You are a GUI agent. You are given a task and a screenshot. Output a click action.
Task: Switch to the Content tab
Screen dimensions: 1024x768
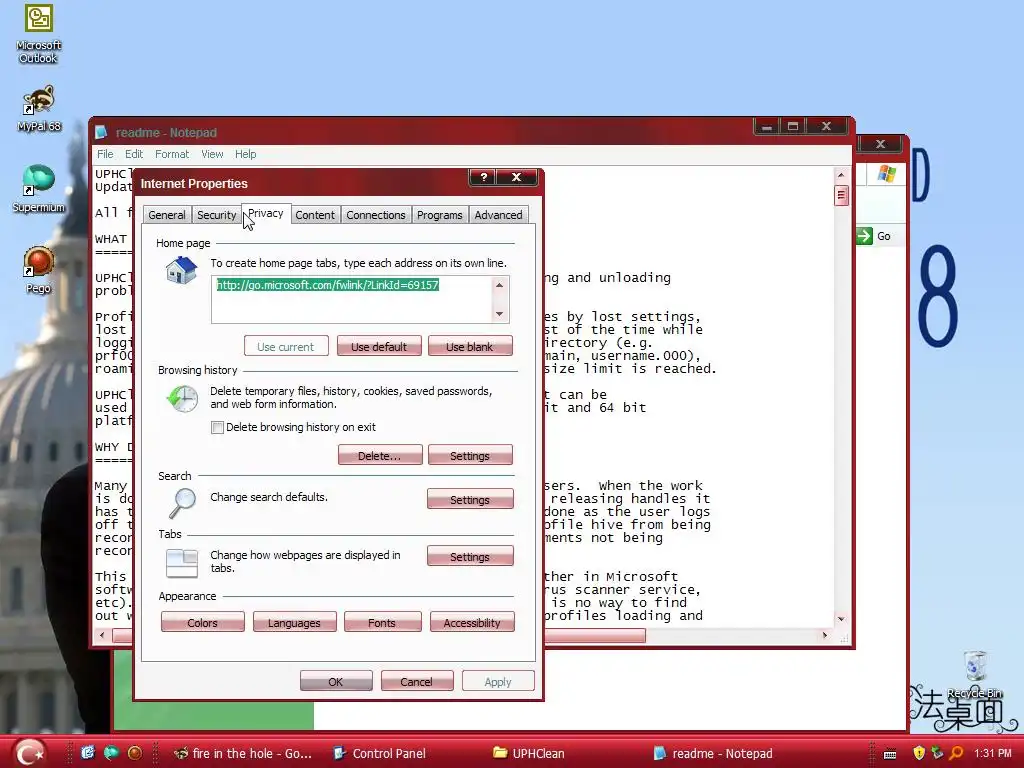click(x=315, y=215)
